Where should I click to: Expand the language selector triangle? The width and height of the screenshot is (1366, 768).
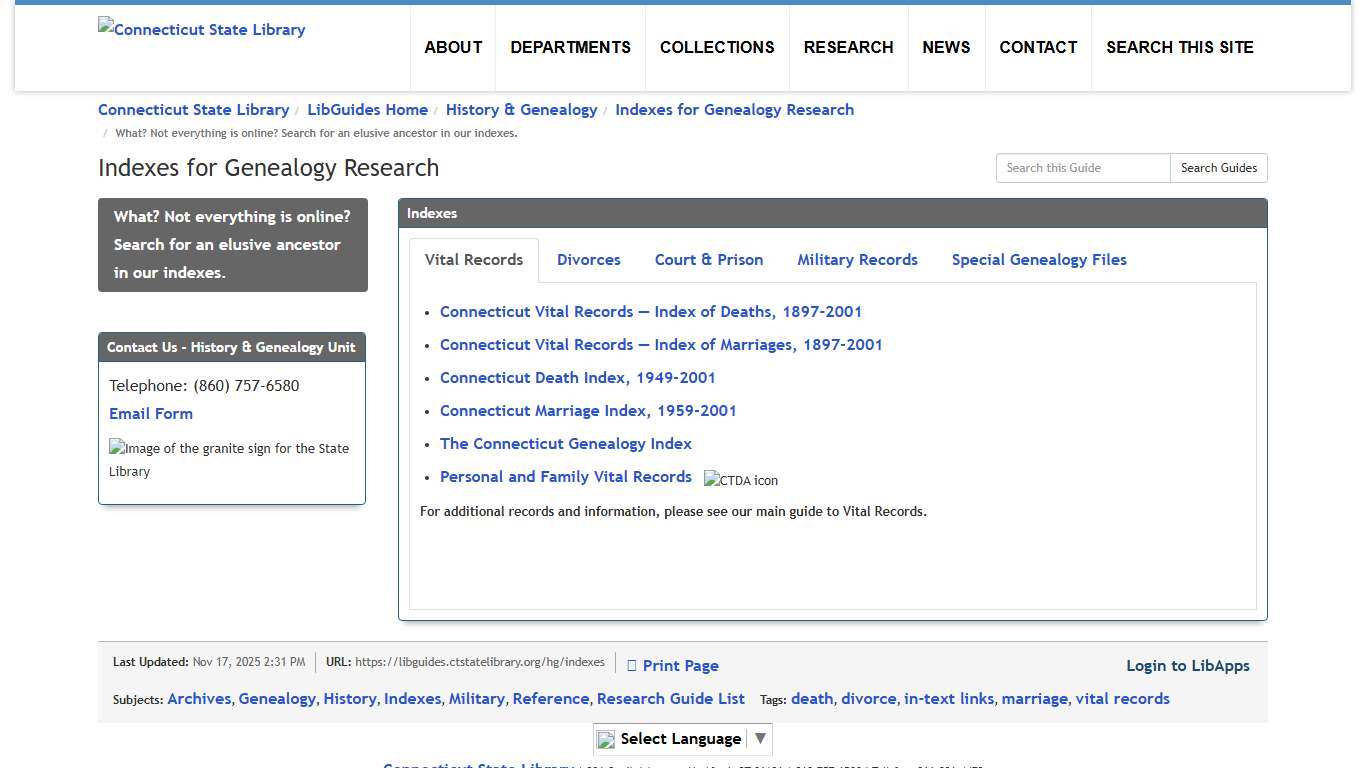click(x=760, y=738)
